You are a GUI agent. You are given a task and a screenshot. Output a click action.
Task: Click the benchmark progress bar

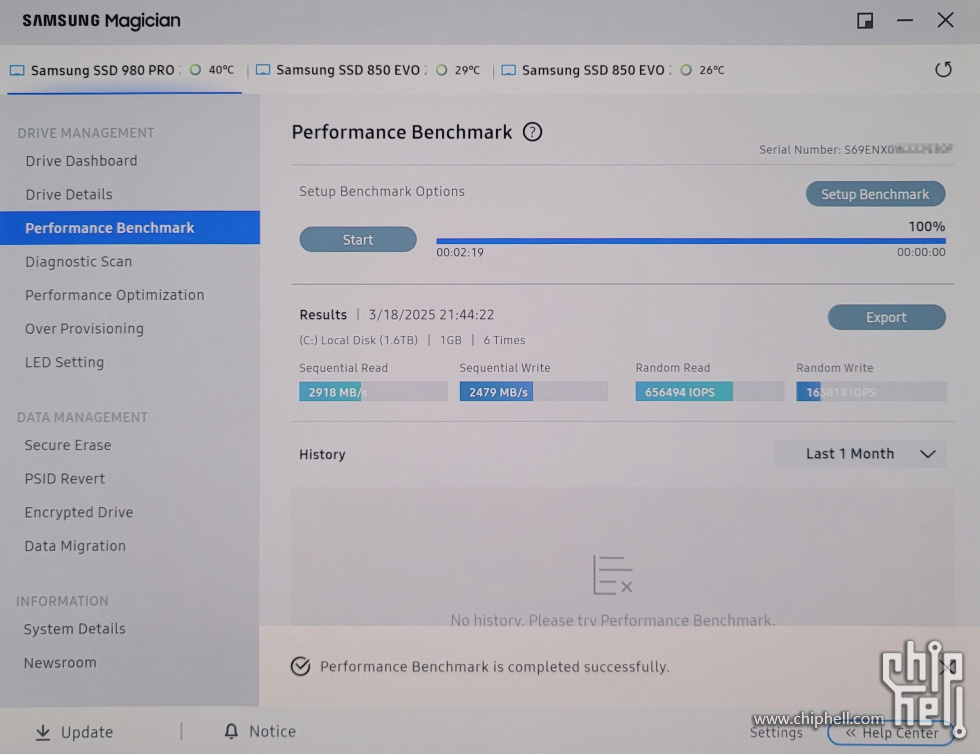tap(691, 241)
